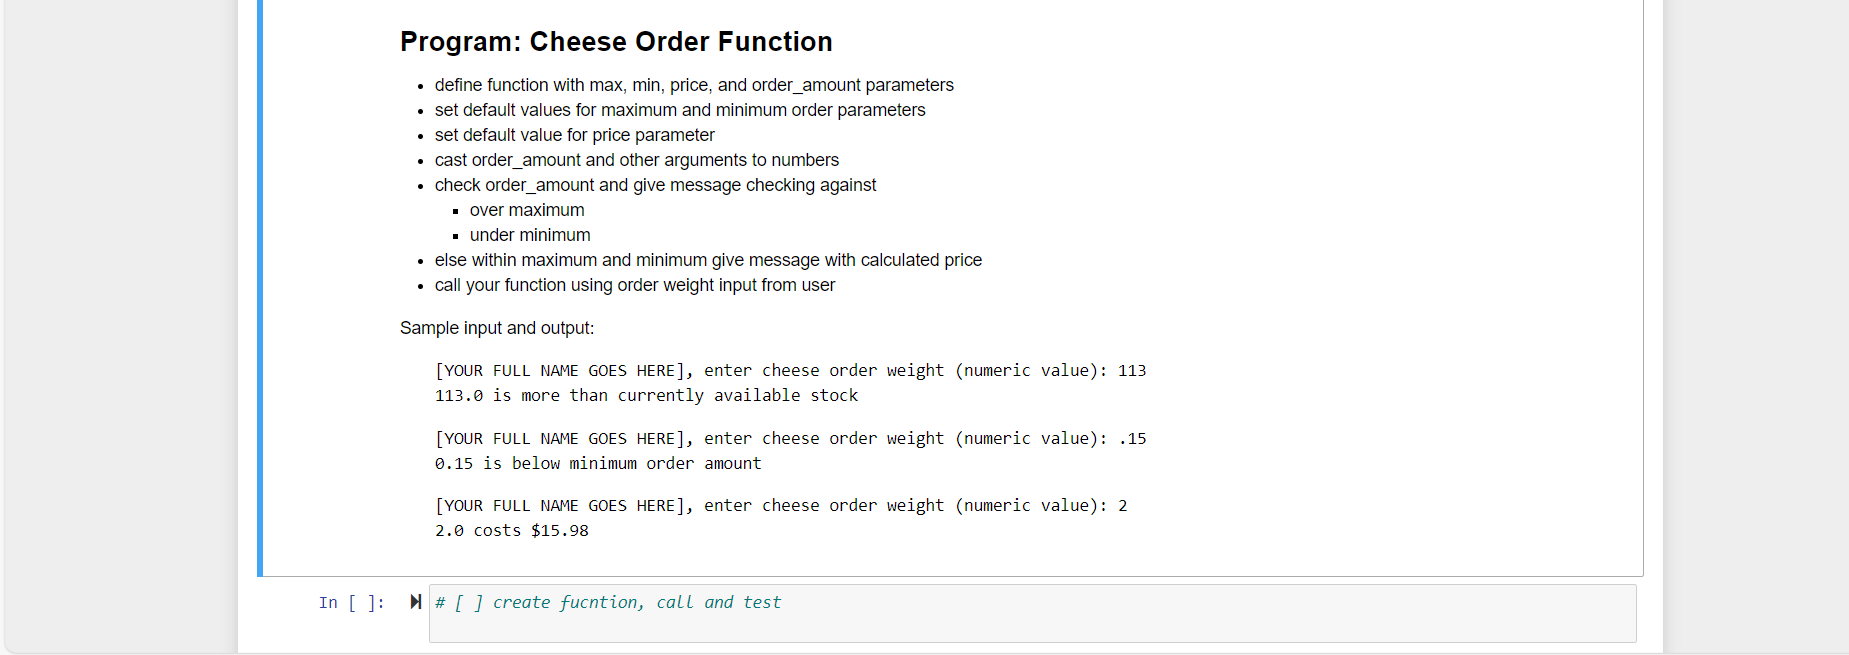Click bullet 'define function with max, min, price, and order_amount parameters'
The image size is (1849, 655).
click(x=694, y=85)
